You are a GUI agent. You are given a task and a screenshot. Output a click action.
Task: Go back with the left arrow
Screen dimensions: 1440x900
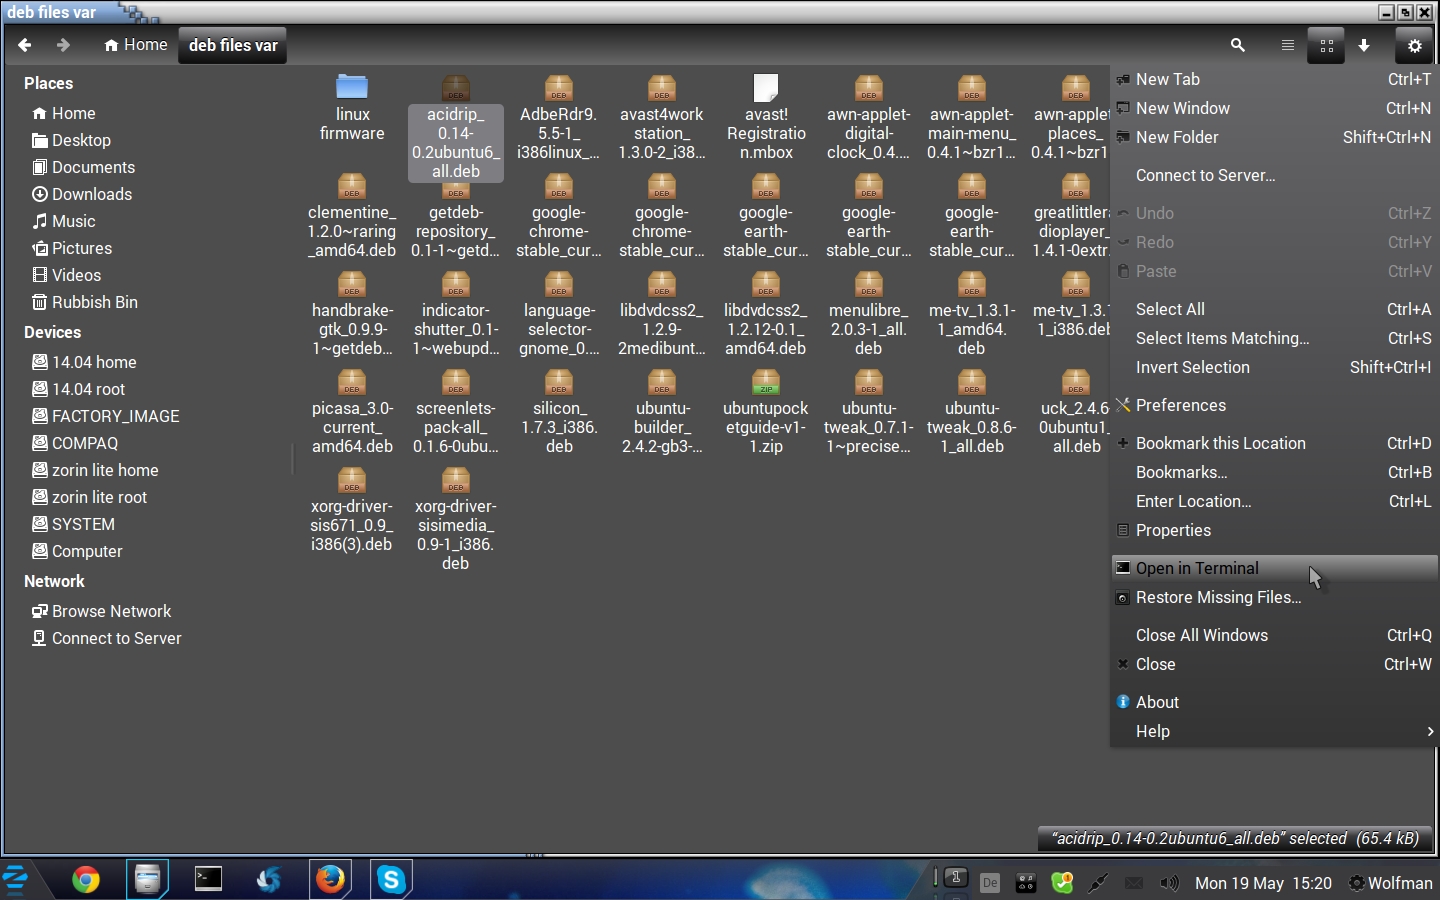[25, 45]
